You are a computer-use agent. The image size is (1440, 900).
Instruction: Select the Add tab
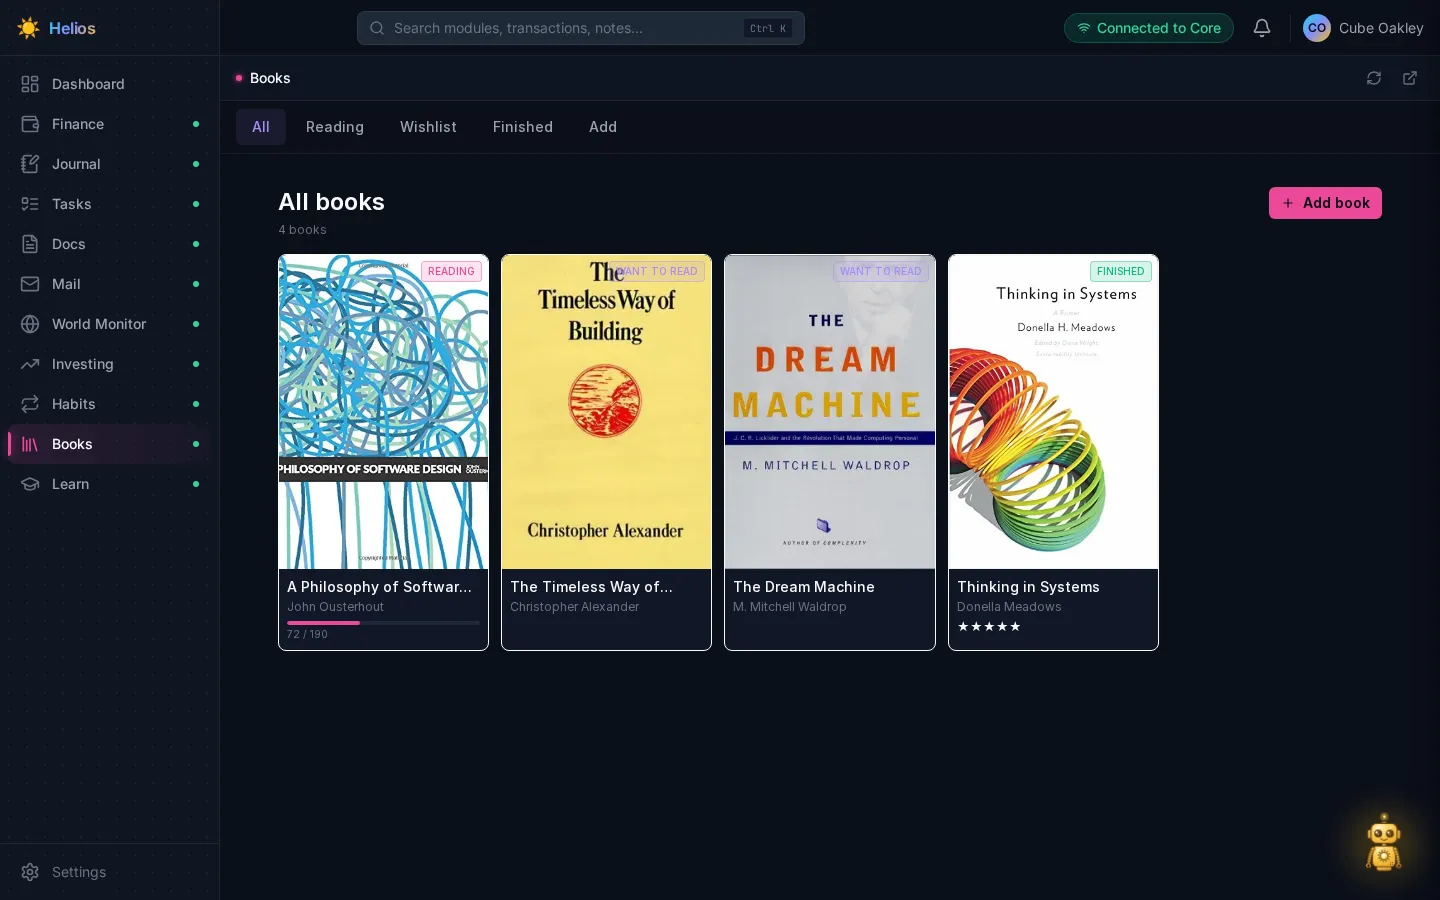[x=603, y=127]
